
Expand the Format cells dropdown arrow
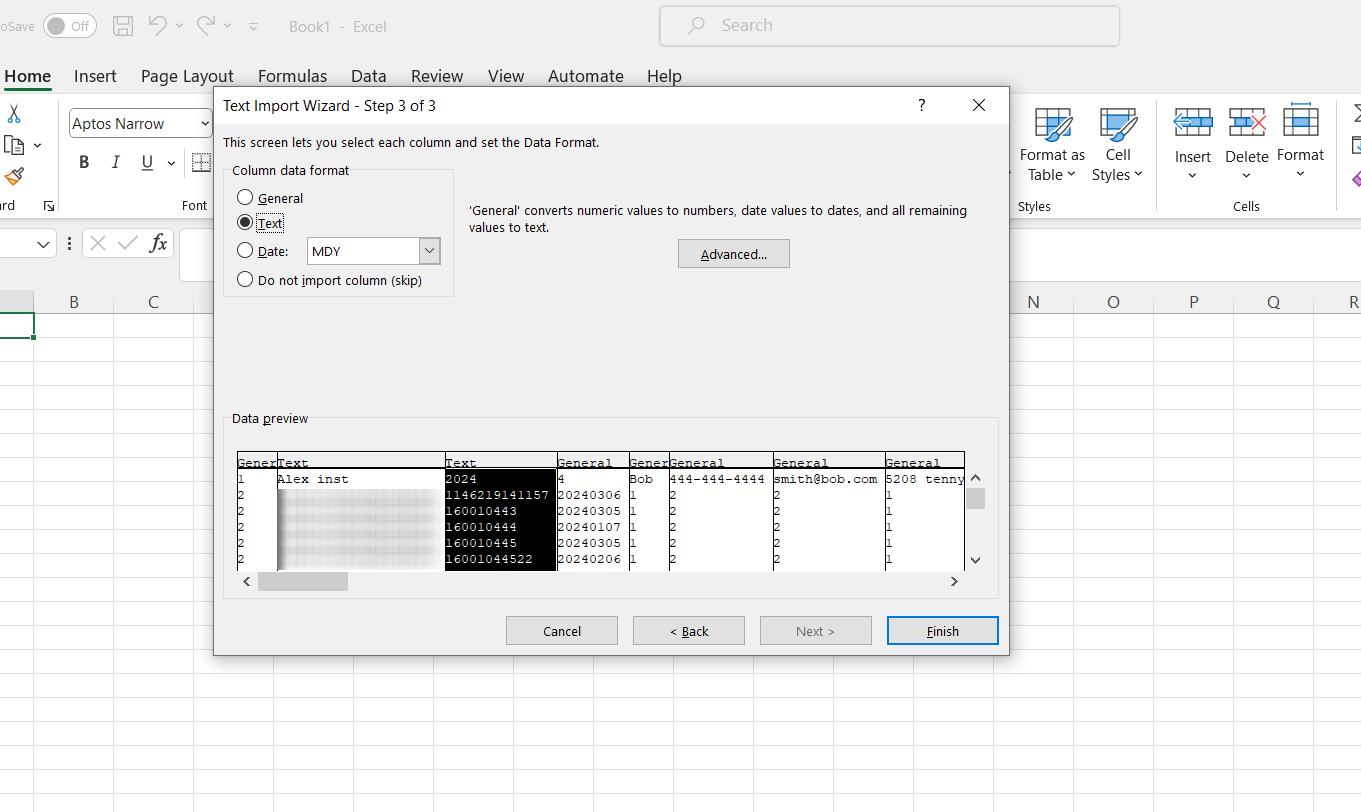click(x=1300, y=174)
